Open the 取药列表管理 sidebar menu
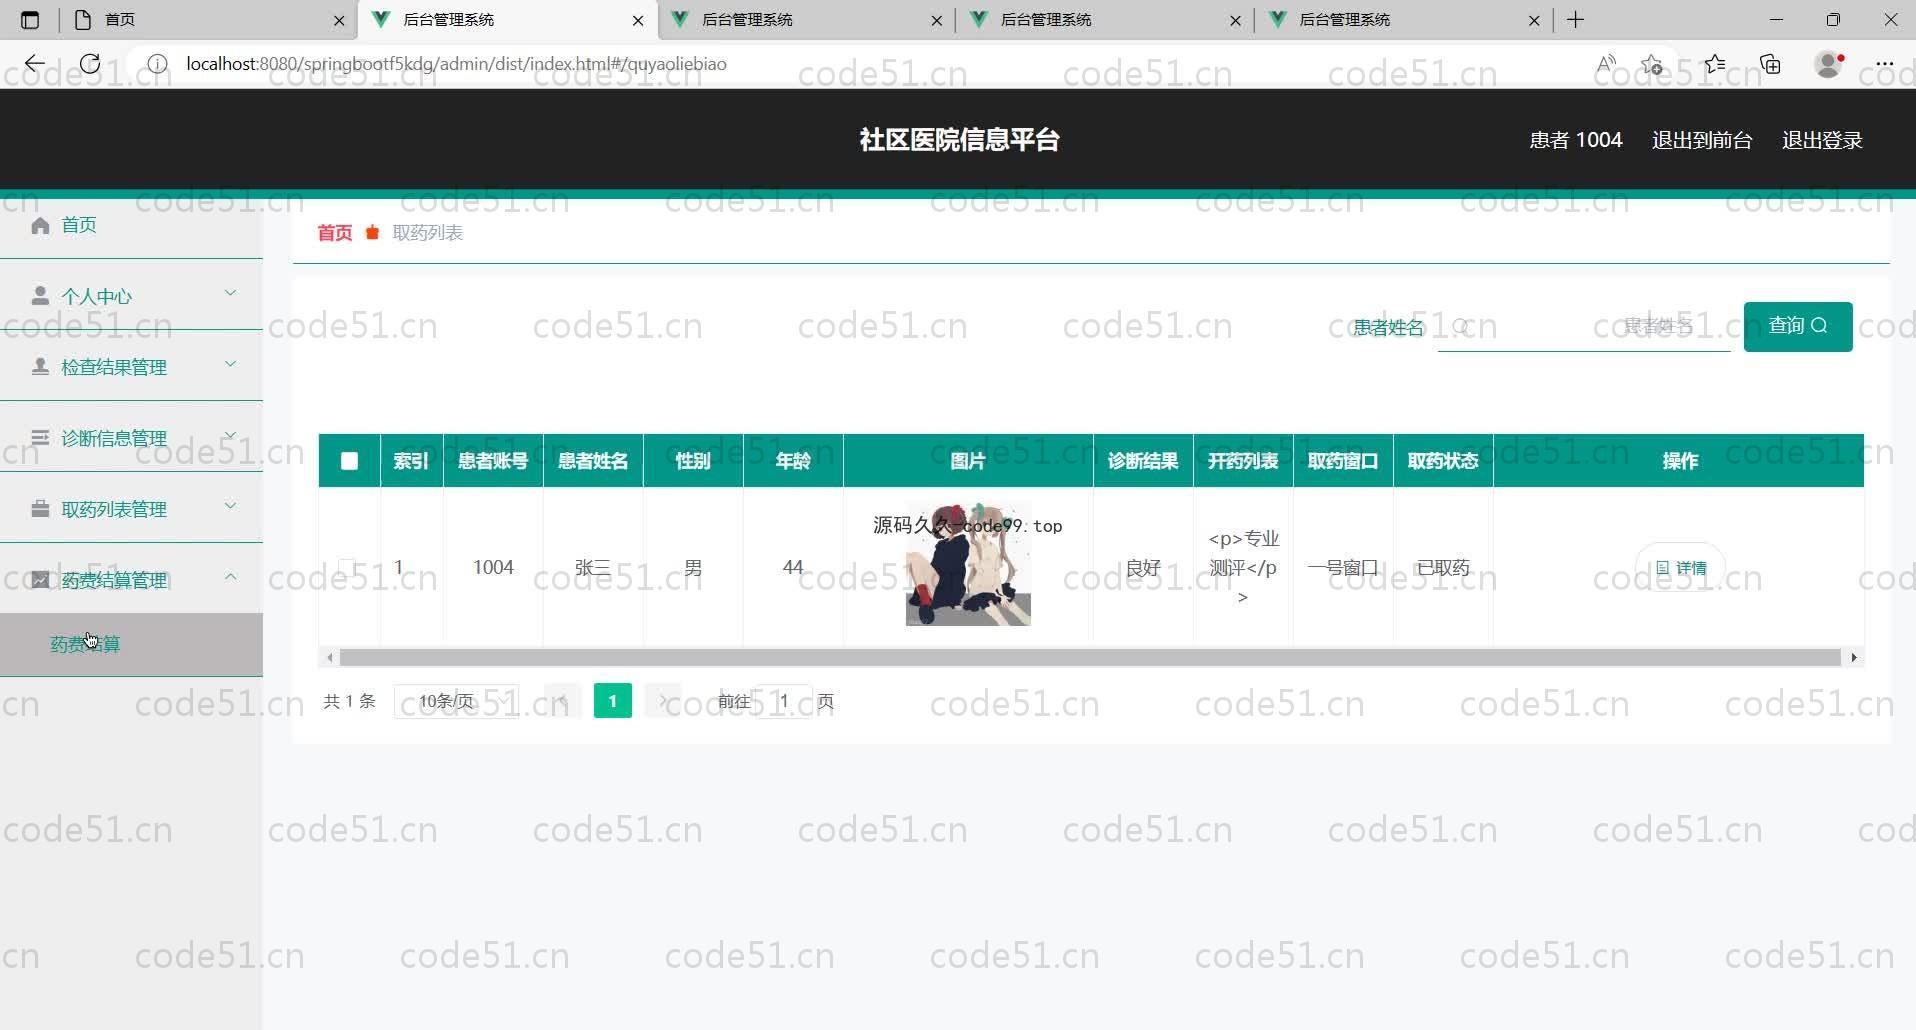The image size is (1916, 1030). 131,509
